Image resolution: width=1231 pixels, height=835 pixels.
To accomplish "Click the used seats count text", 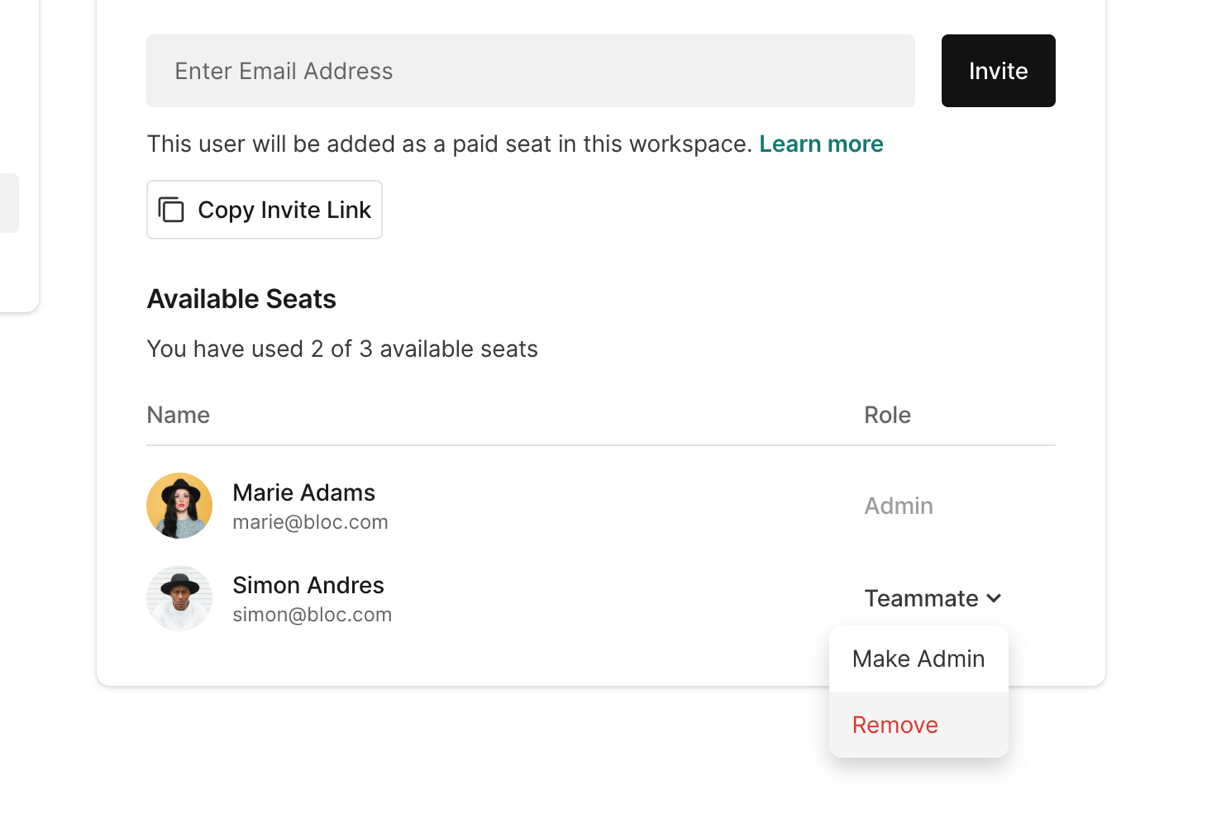I will (x=342, y=349).
